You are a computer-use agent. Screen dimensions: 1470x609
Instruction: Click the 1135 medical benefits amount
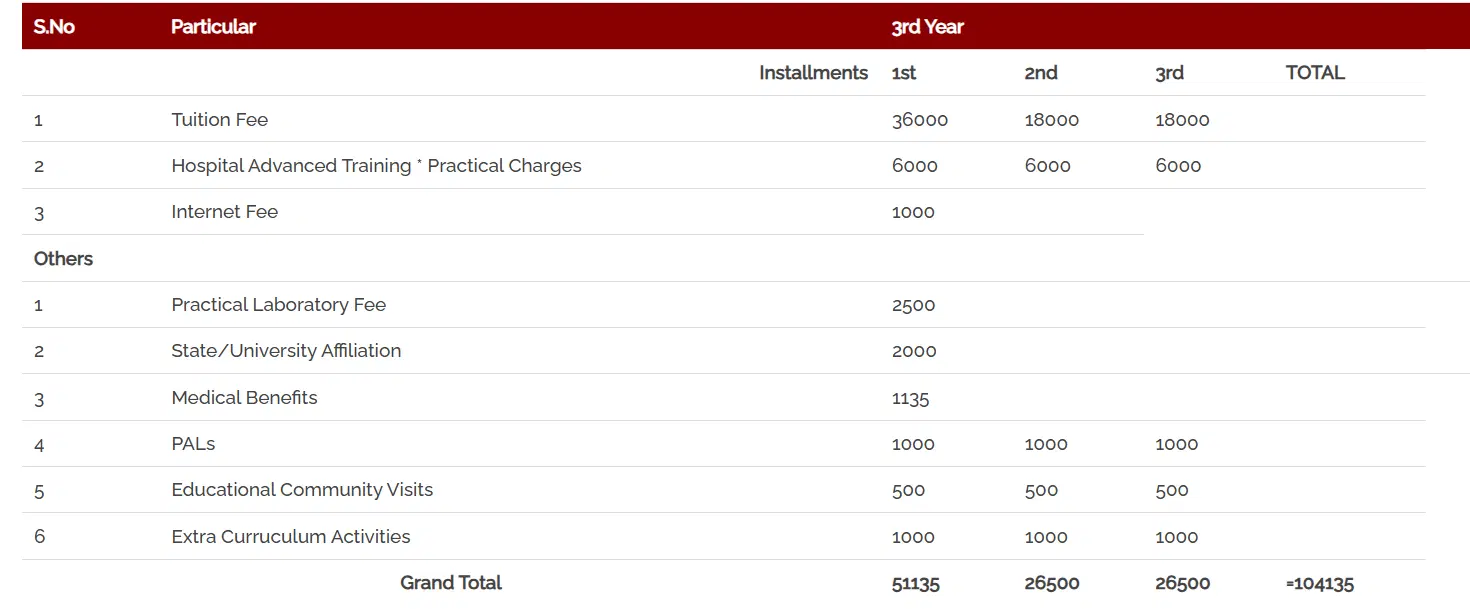click(910, 398)
